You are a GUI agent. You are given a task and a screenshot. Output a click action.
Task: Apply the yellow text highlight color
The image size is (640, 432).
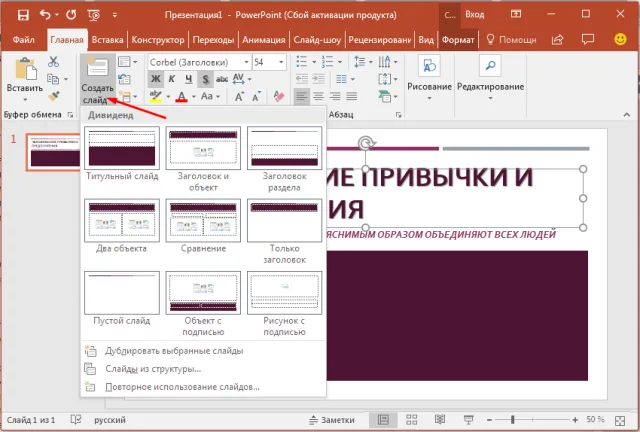pyautogui.click(x=155, y=96)
